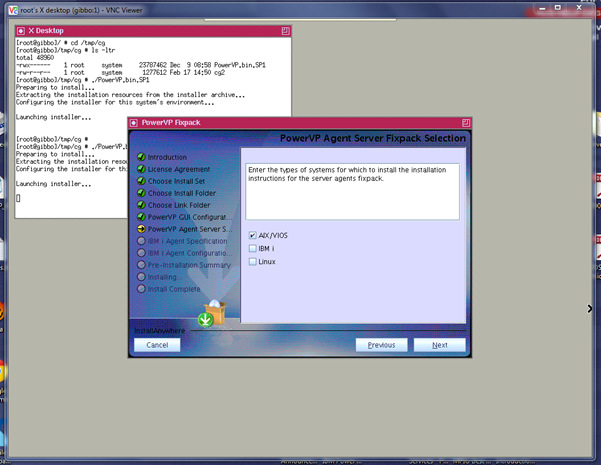Open the PowerVP Fixpack window menu icon
The image size is (601, 465).
tap(133, 123)
